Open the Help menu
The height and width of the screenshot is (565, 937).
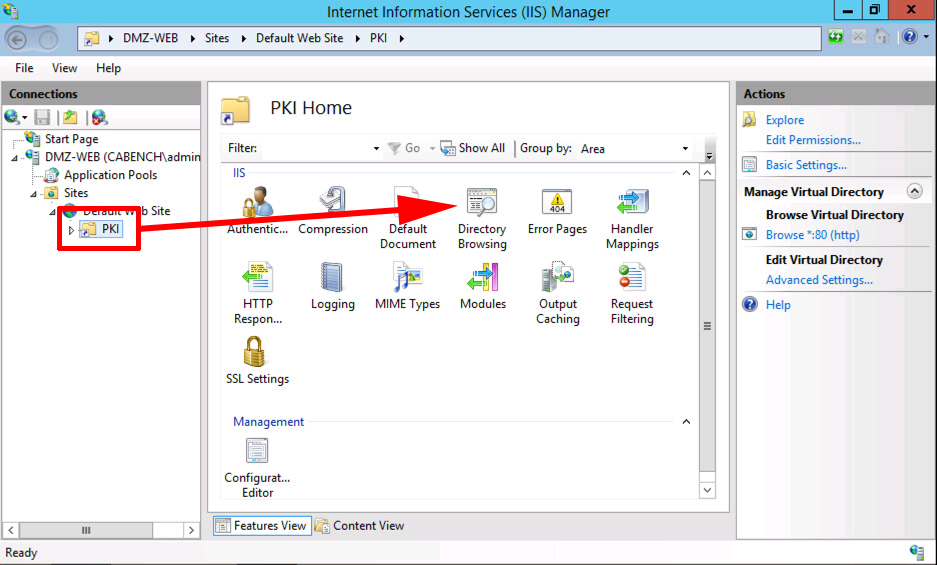click(x=108, y=68)
